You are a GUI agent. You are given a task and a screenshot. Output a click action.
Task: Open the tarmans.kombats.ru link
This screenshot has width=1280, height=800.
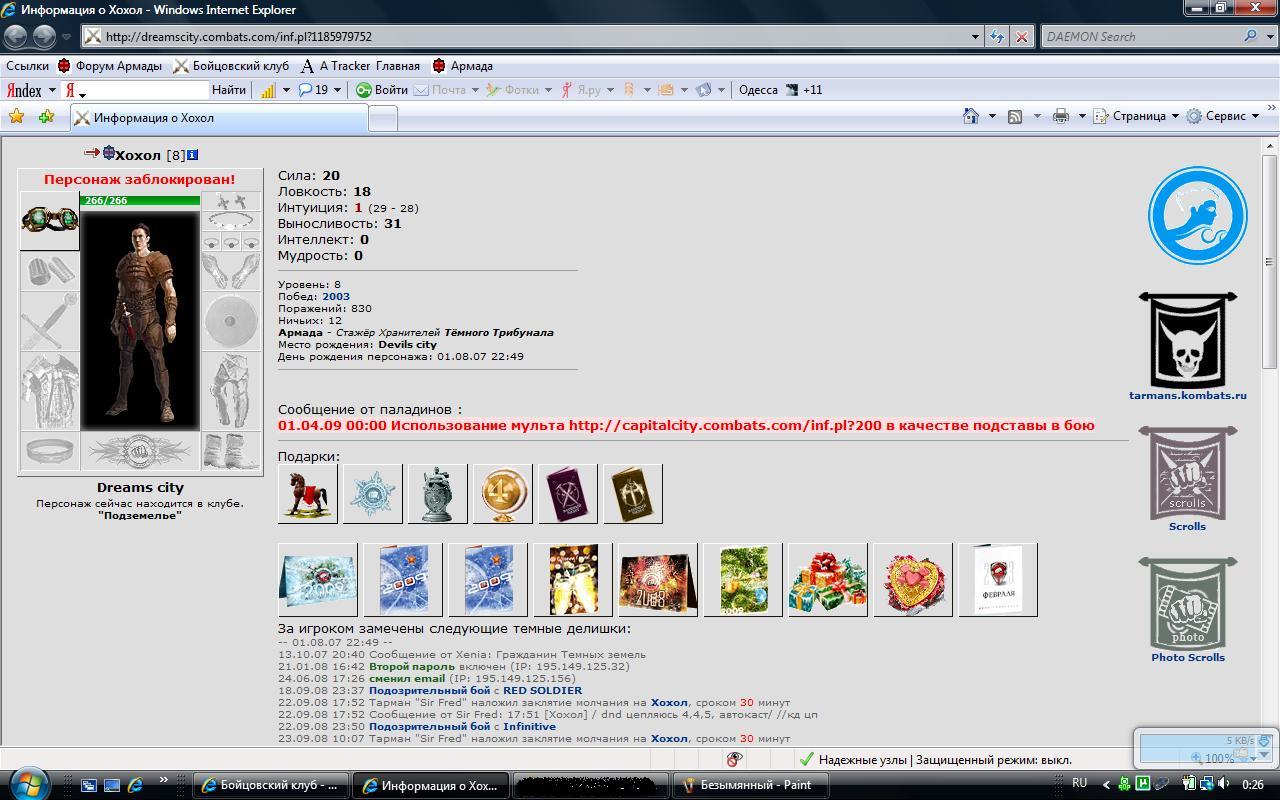(x=1188, y=395)
